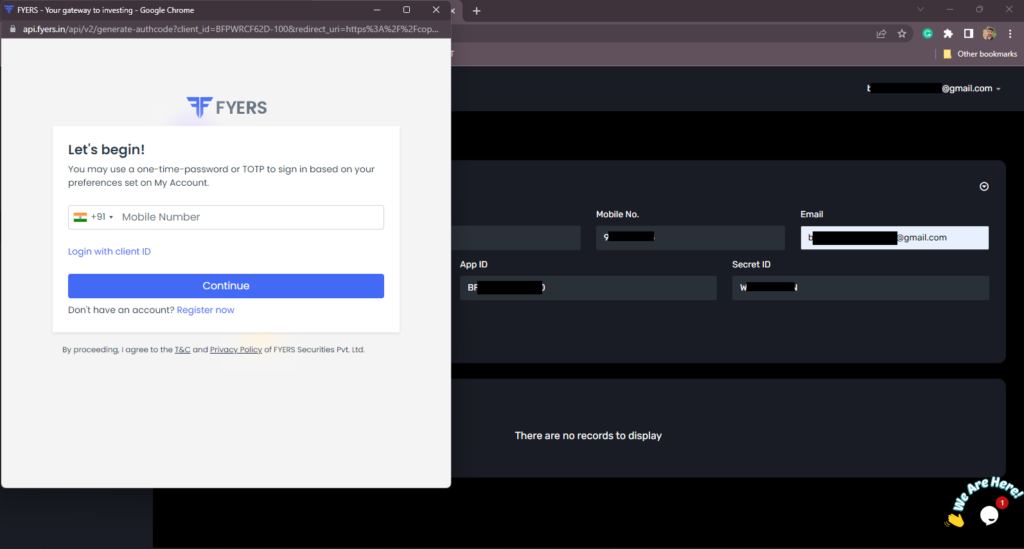Image resolution: width=1024 pixels, height=549 pixels.
Task: Close the background browser tab
Action: [453, 10]
